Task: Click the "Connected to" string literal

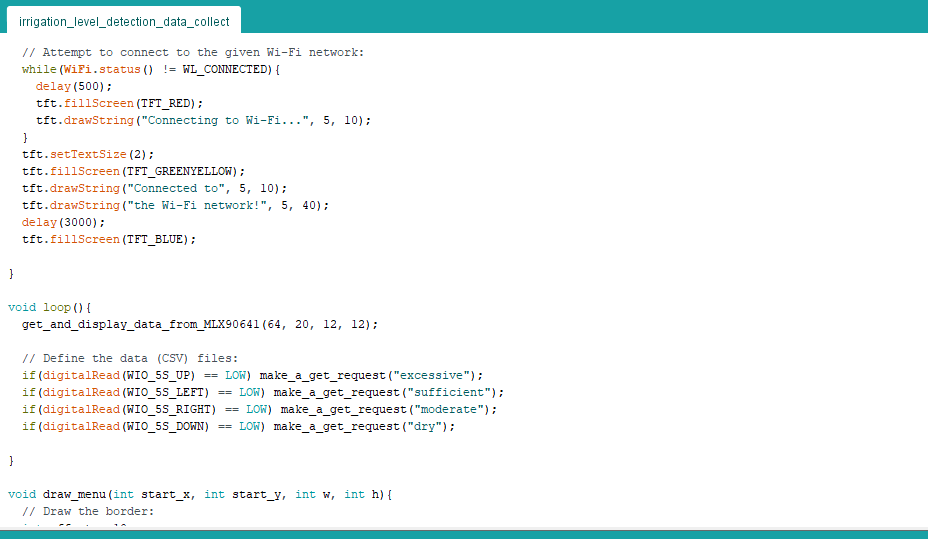Action: point(174,188)
